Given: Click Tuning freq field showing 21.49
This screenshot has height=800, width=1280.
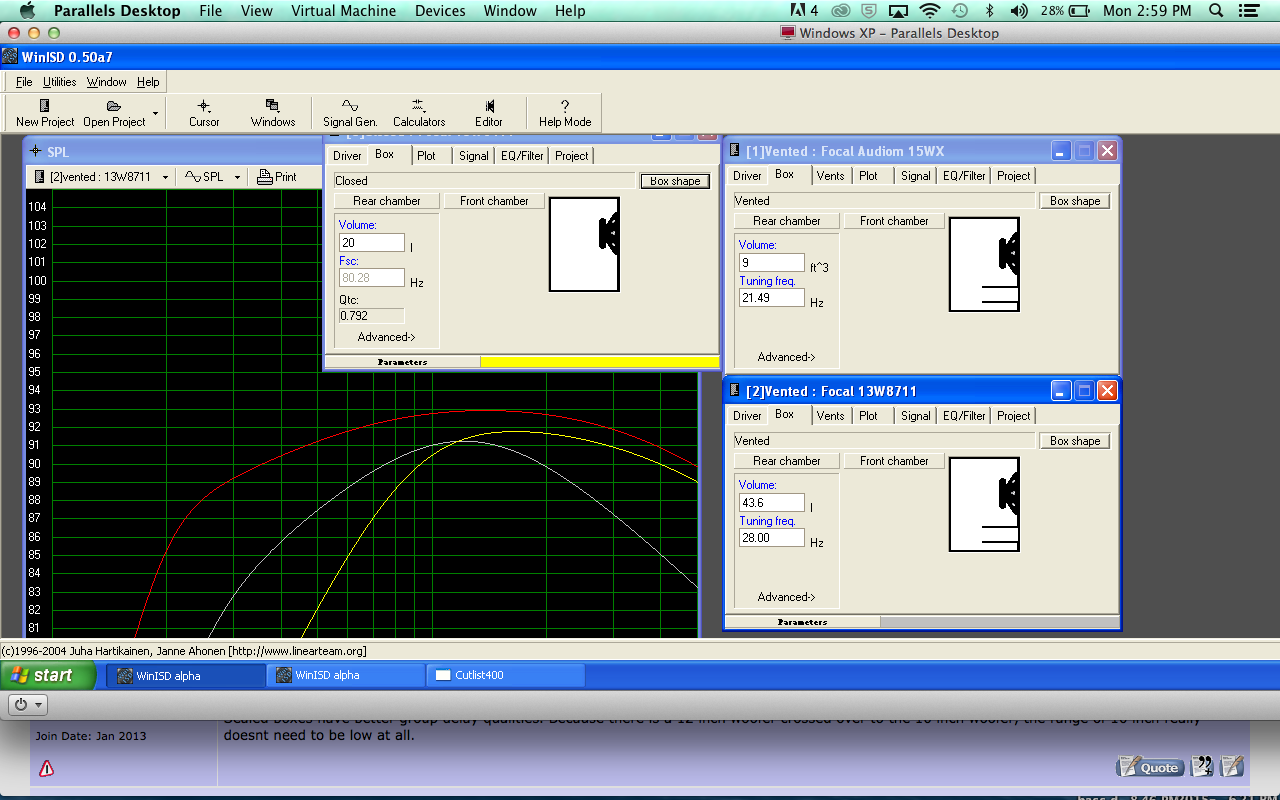Looking at the screenshot, I should click(x=771, y=298).
